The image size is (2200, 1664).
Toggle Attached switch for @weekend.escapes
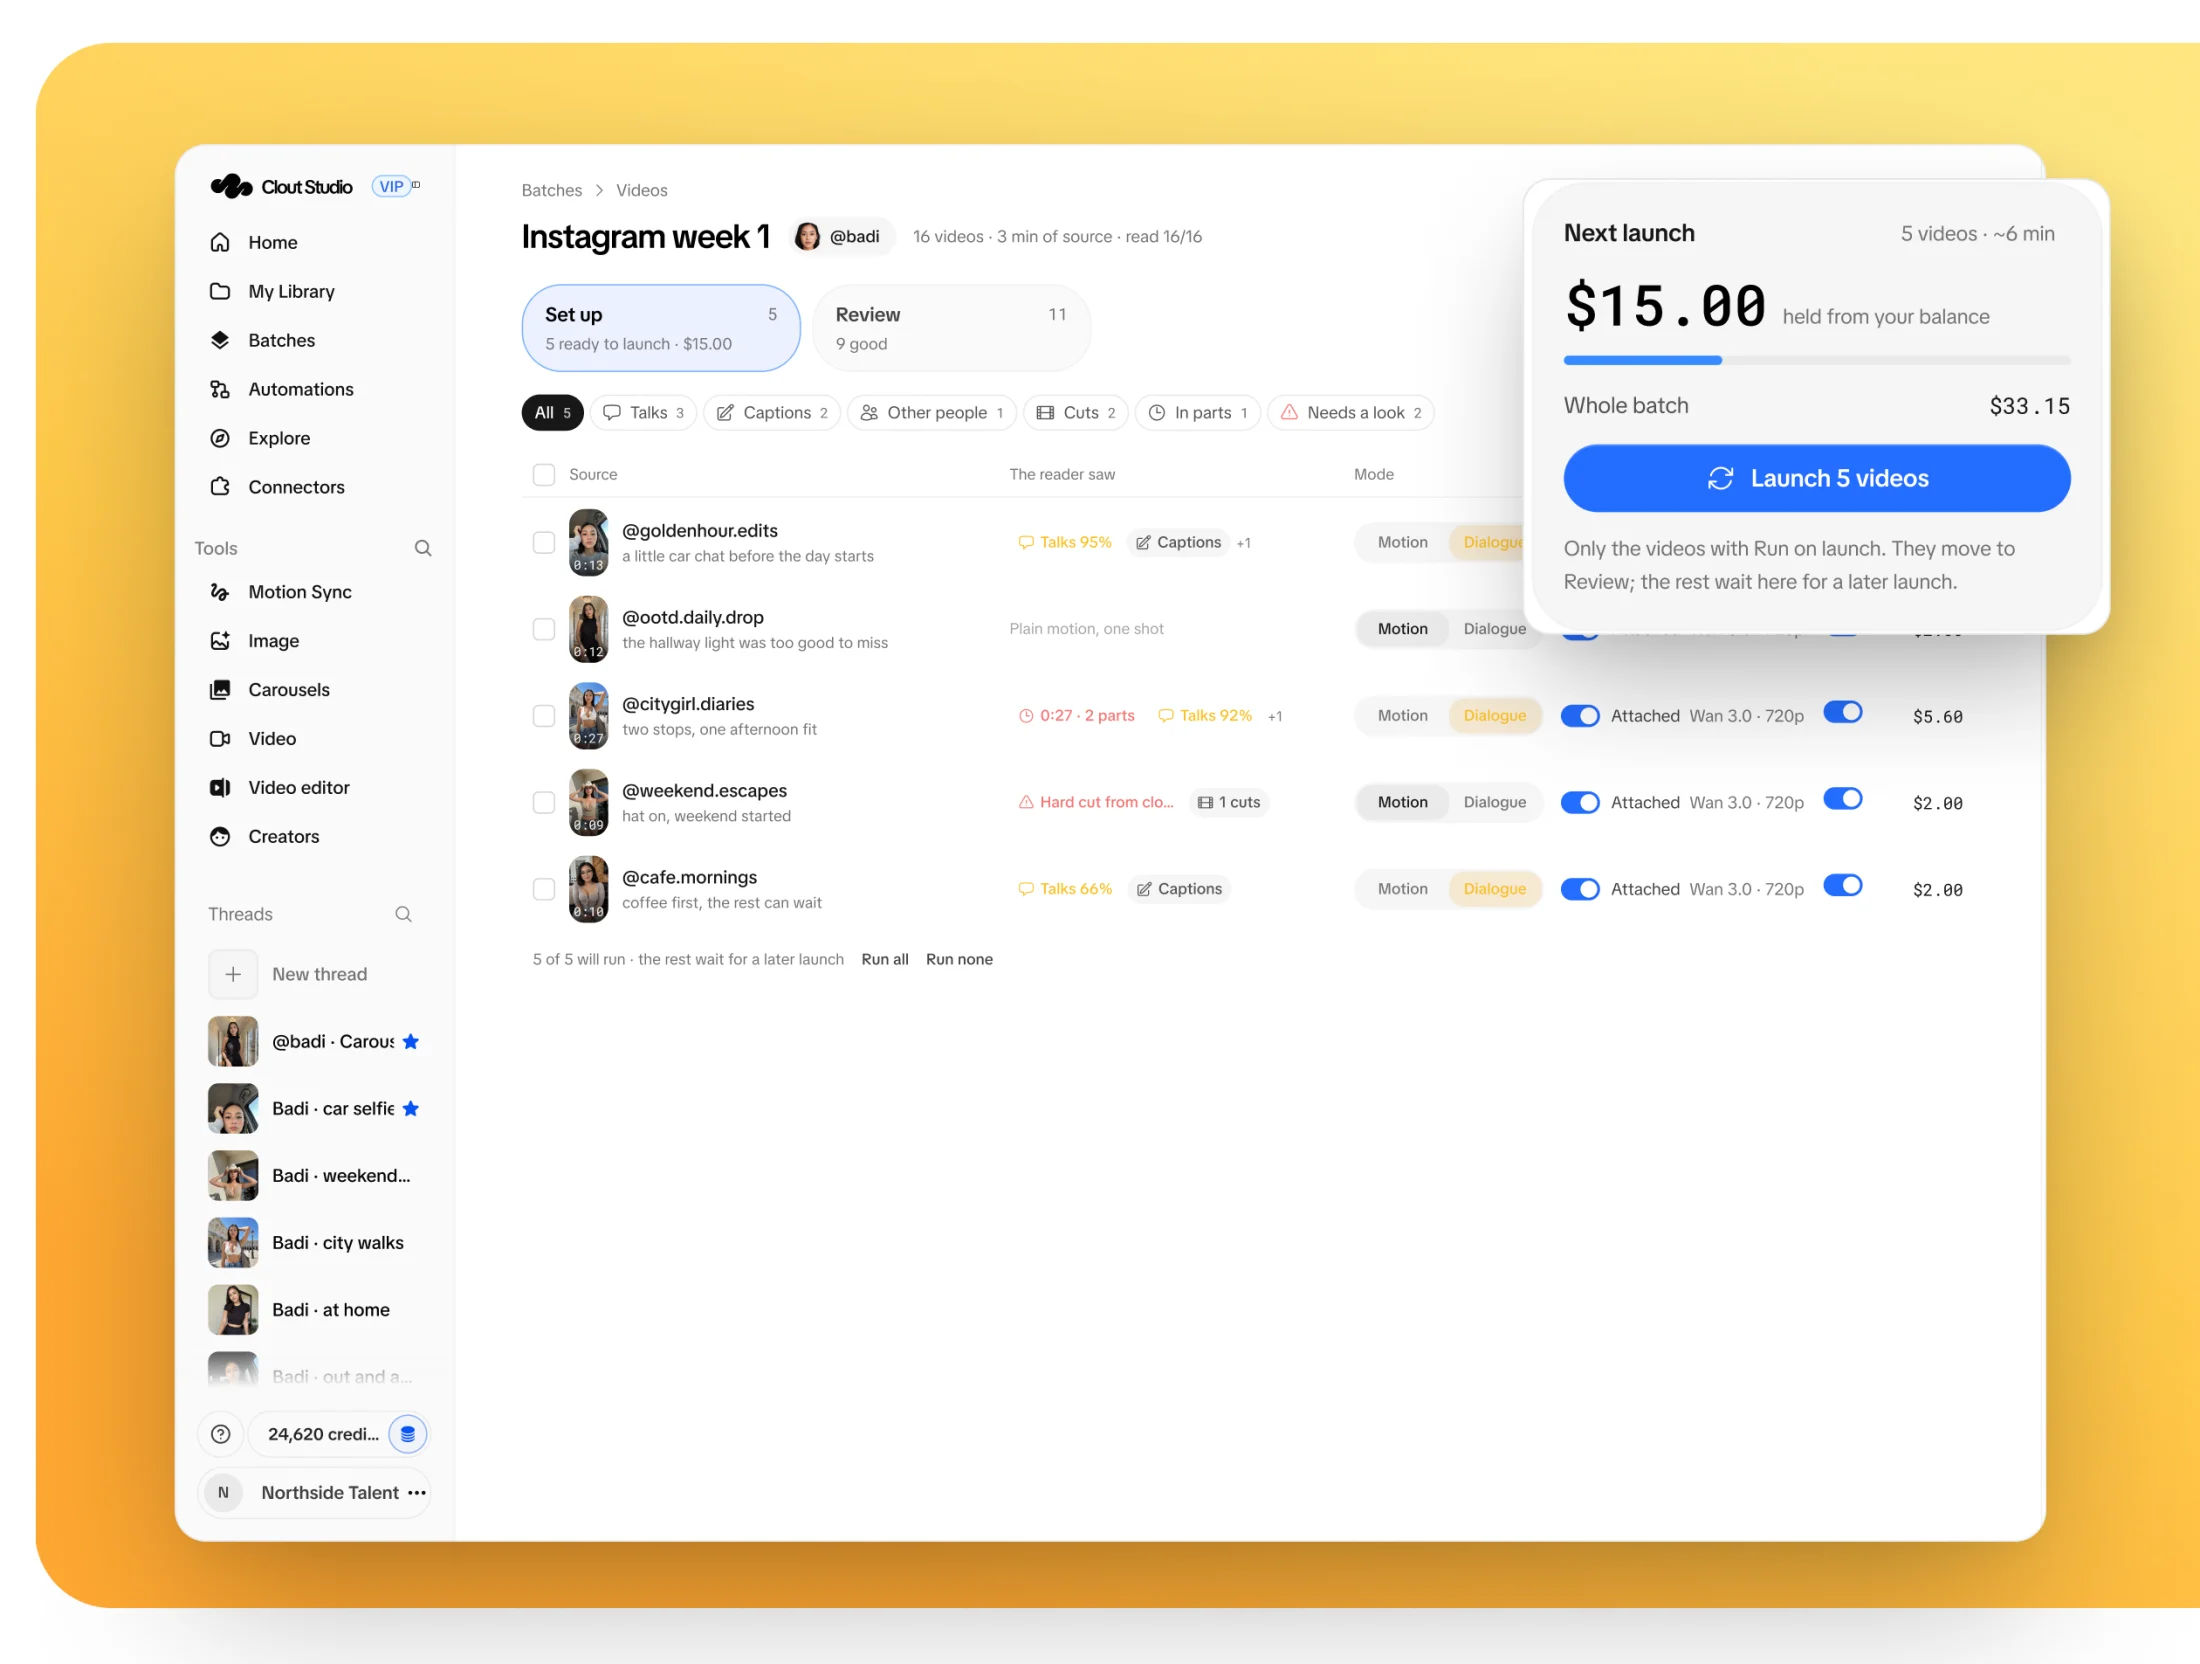coord(1580,803)
